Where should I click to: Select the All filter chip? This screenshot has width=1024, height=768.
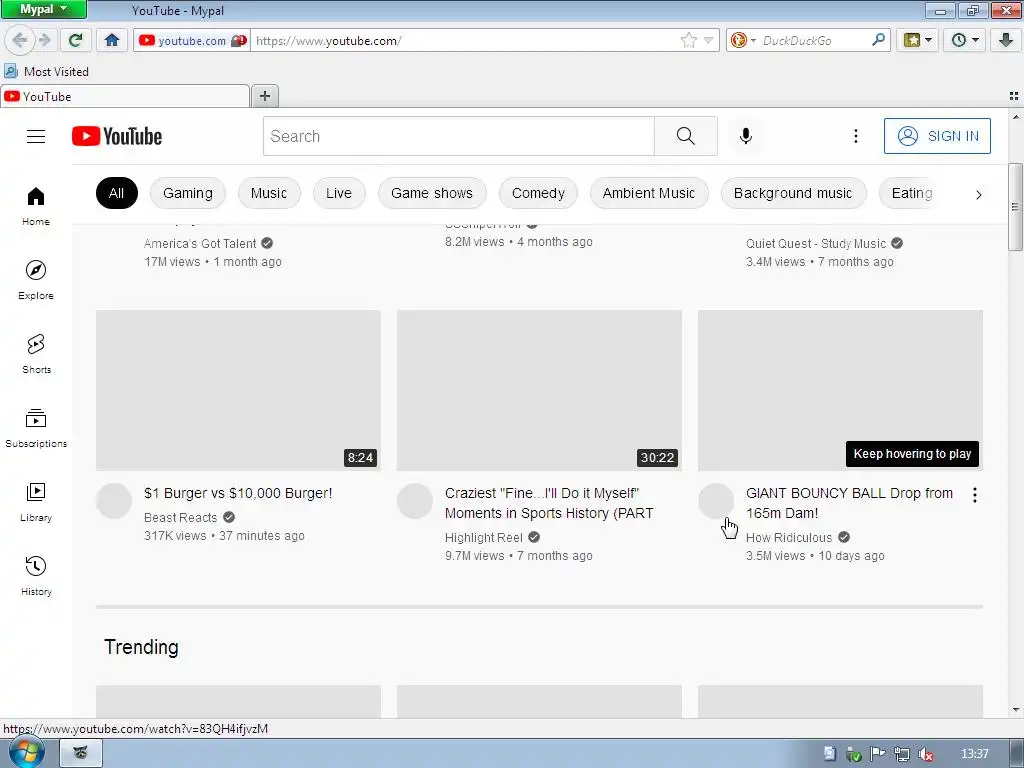pos(116,193)
